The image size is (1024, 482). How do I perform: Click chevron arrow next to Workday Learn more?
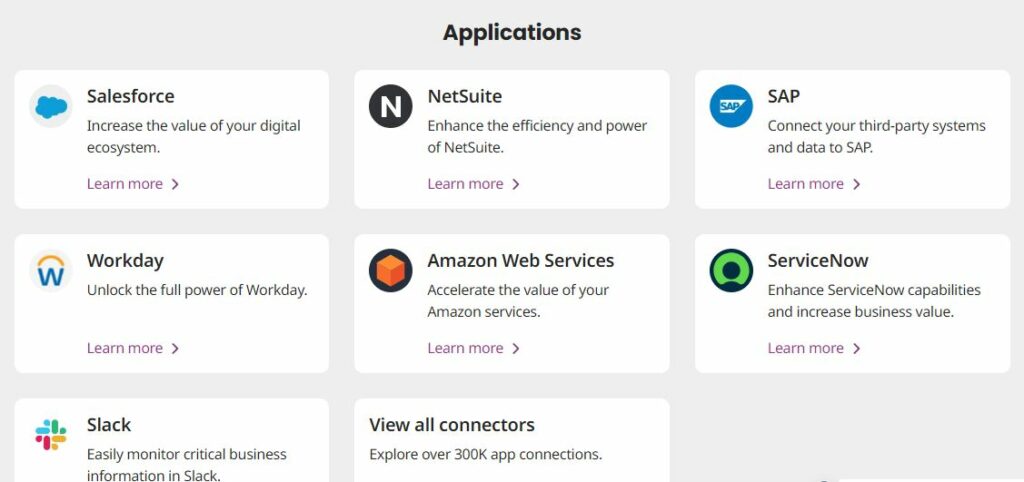(x=174, y=349)
